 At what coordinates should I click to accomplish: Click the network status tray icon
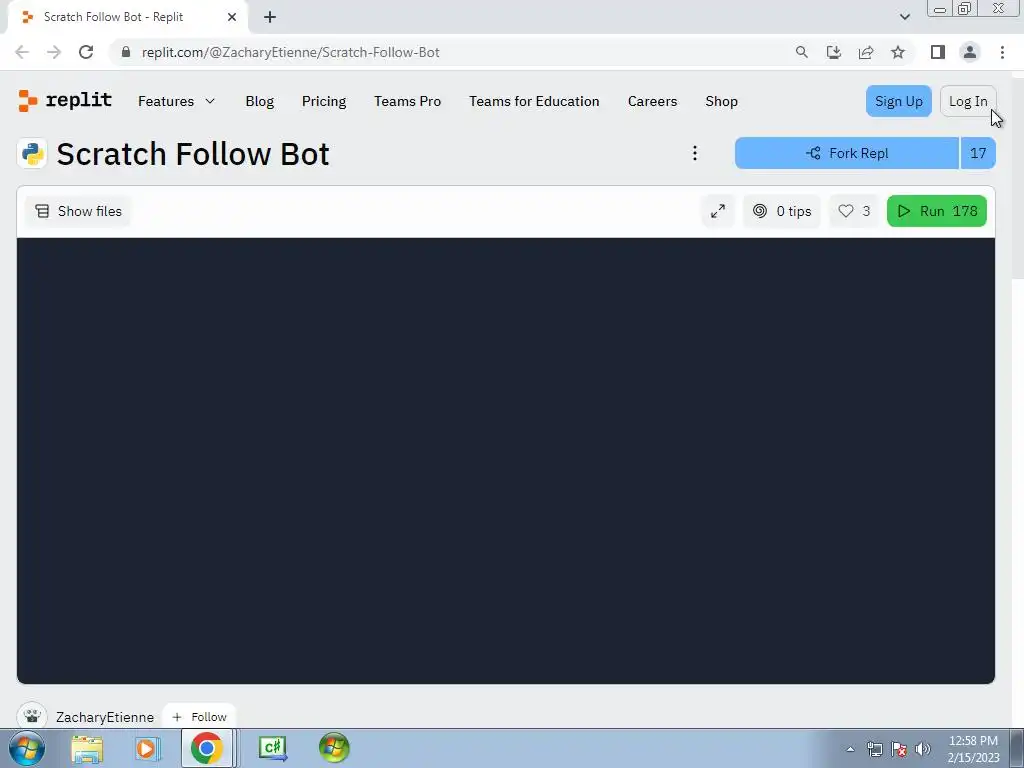[x=874, y=749]
